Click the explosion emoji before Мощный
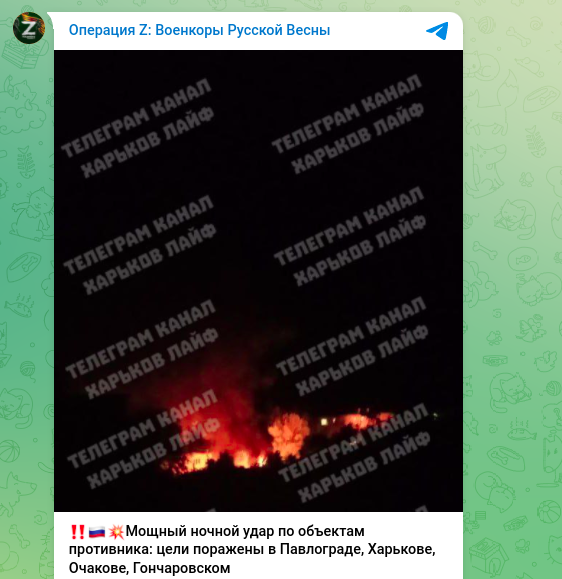 (x=116, y=532)
